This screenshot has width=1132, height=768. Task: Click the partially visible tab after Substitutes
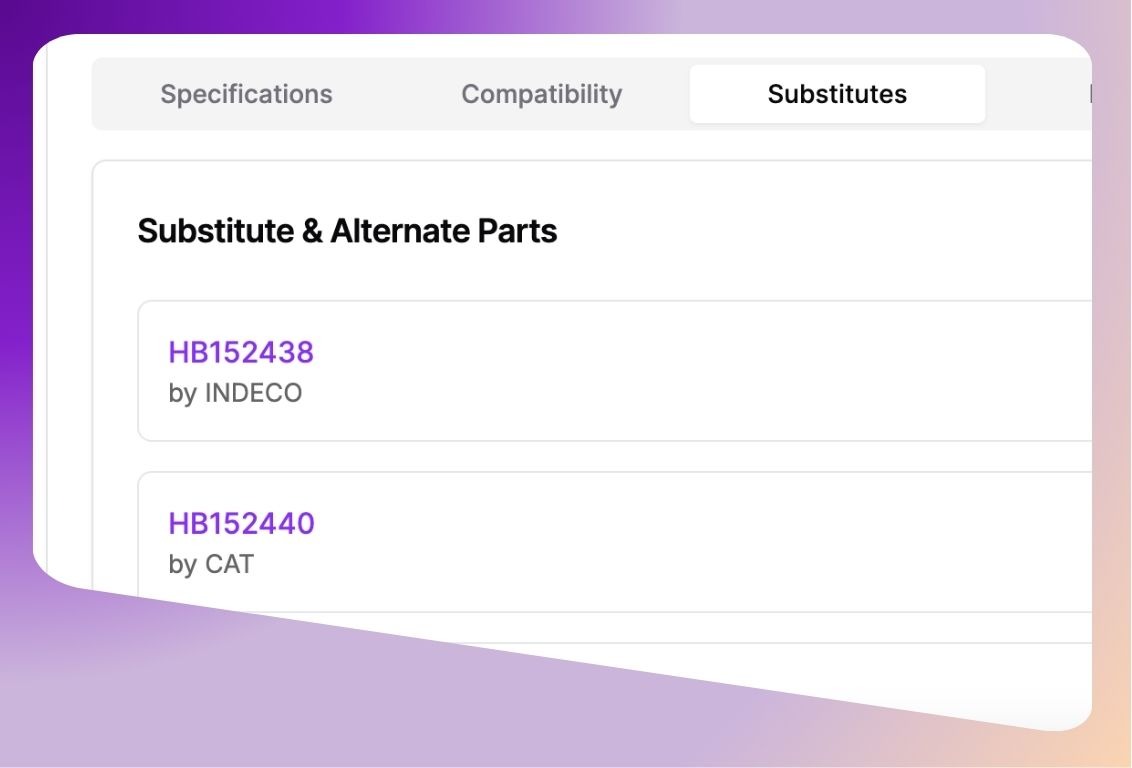(x=1088, y=94)
